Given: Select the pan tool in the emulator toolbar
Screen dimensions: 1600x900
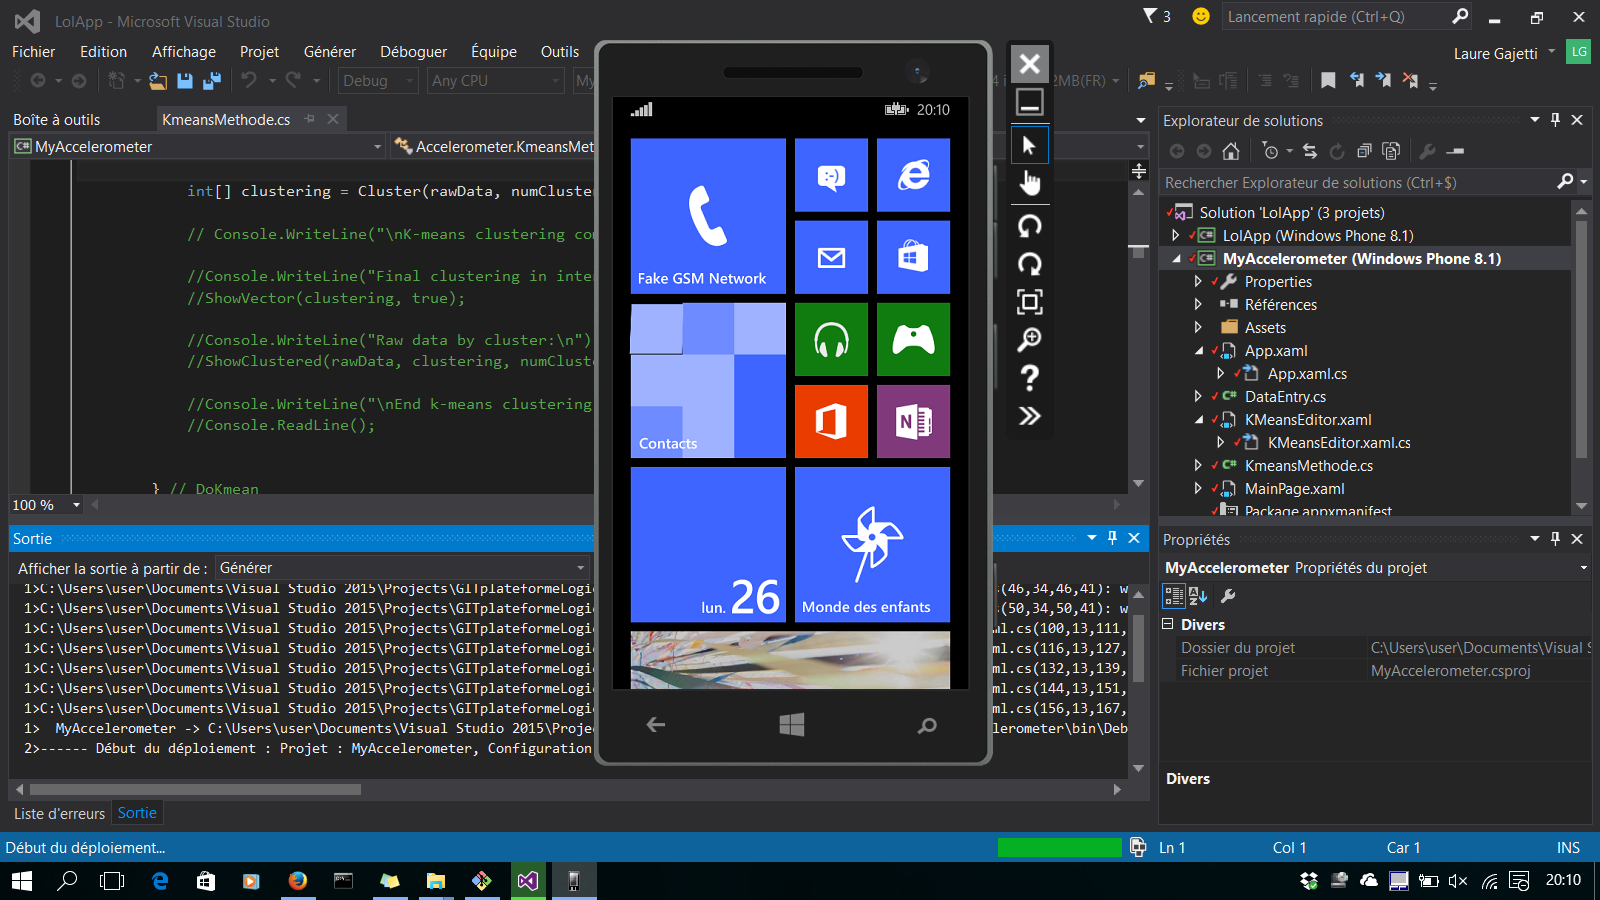Looking at the screenshot, I should click(1030, 183).
